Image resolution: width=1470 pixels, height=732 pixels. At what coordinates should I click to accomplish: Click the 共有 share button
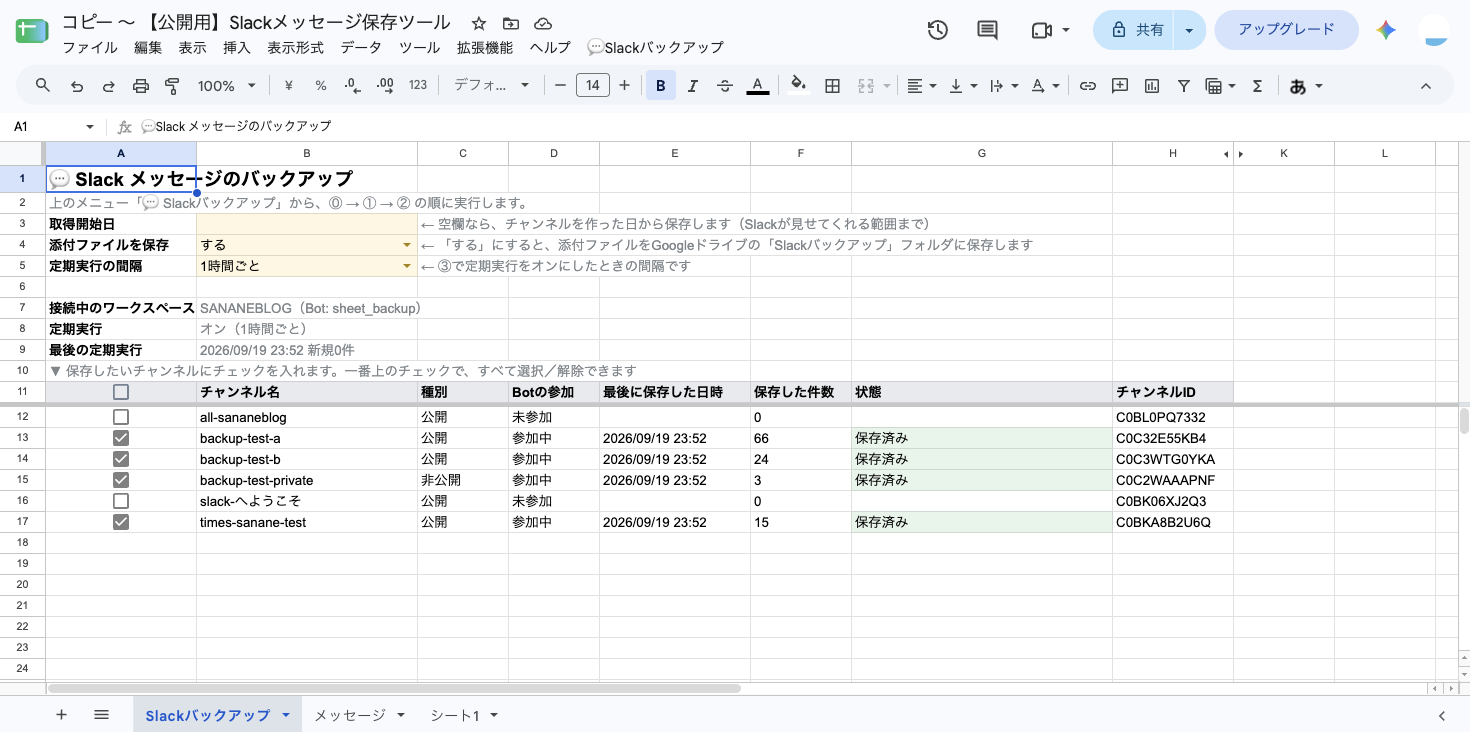pyautogui.click(x=1135, y=30)
